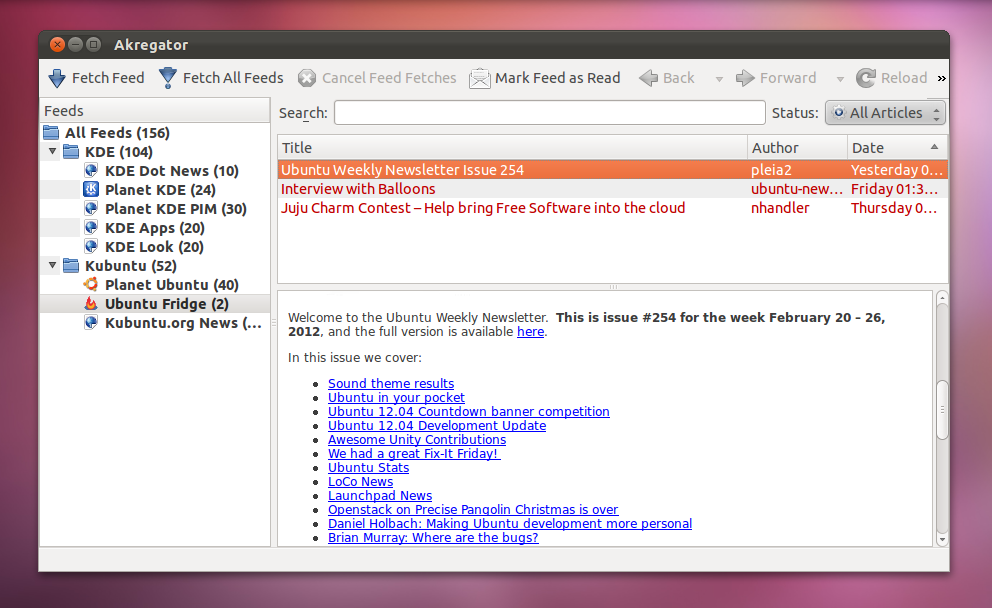This screenshot has width=992, height=608.
Task: Open the Sound theme results link
Action: click(390, 383)
